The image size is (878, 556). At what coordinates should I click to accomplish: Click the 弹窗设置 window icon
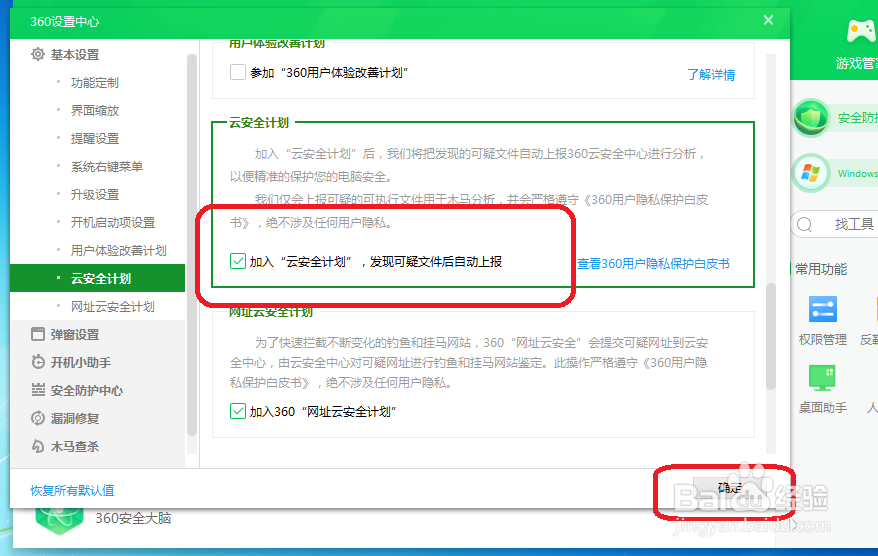[x=38, y=334]
